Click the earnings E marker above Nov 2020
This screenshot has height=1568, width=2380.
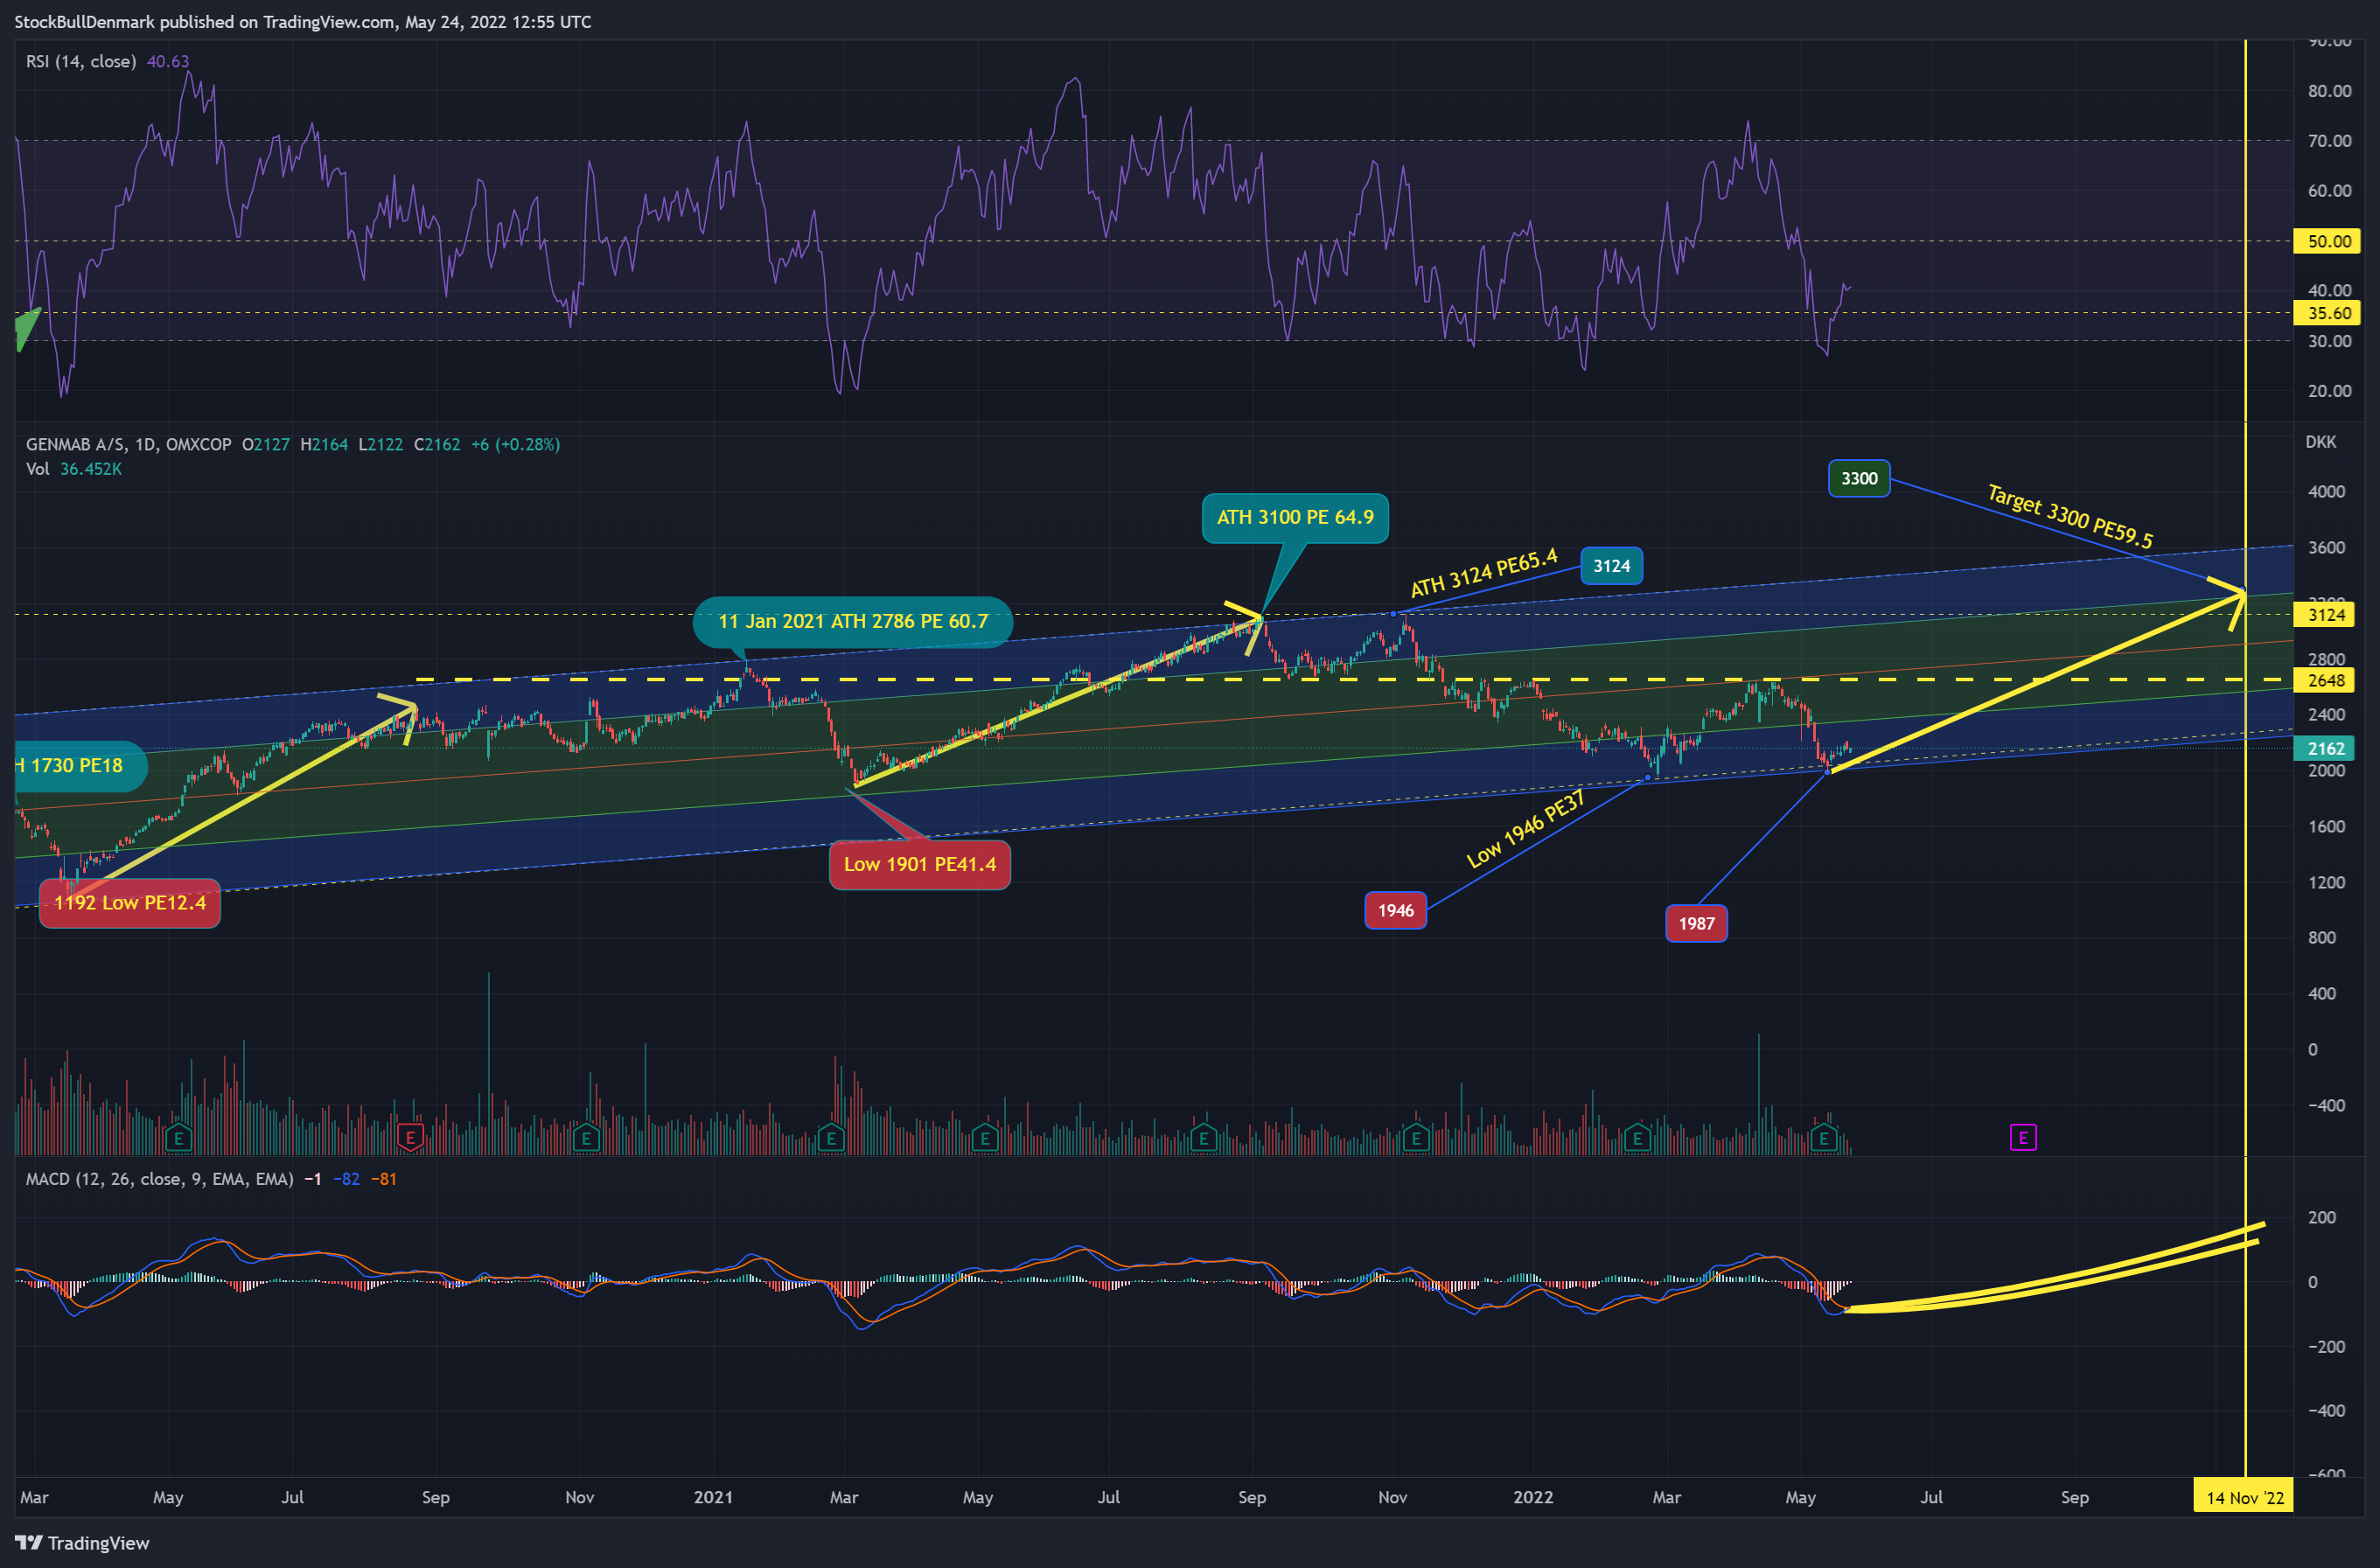(x=586, y=1137)
